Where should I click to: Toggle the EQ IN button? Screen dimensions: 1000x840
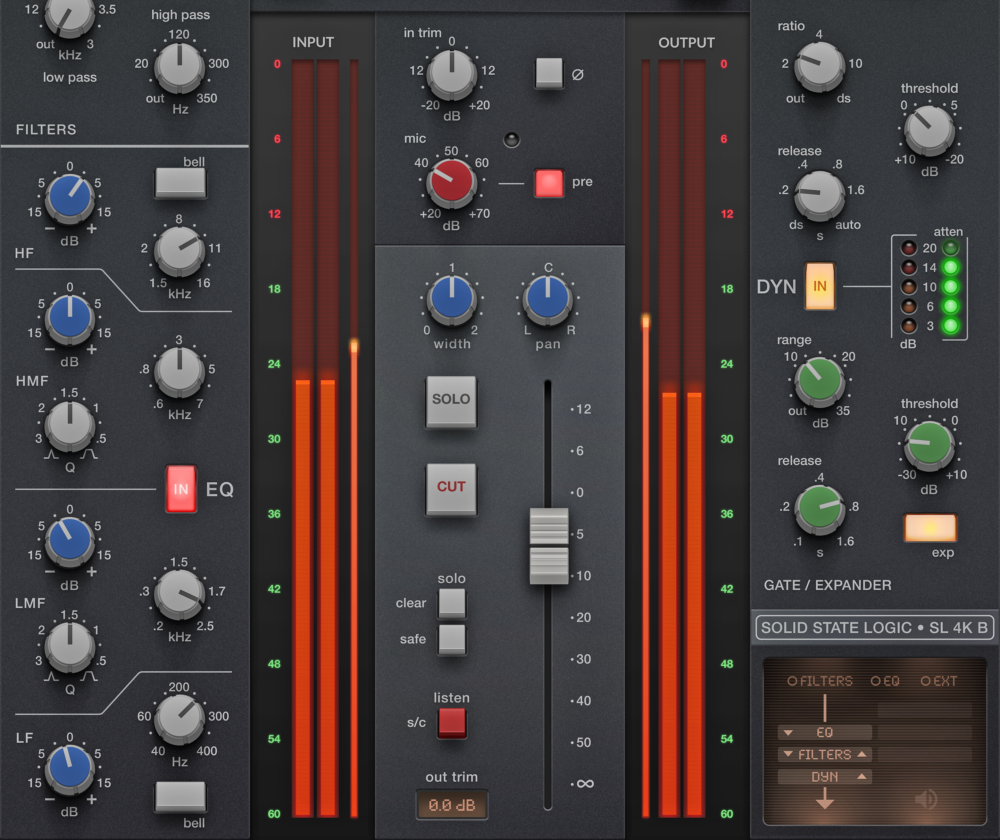[x=180, y=489]
